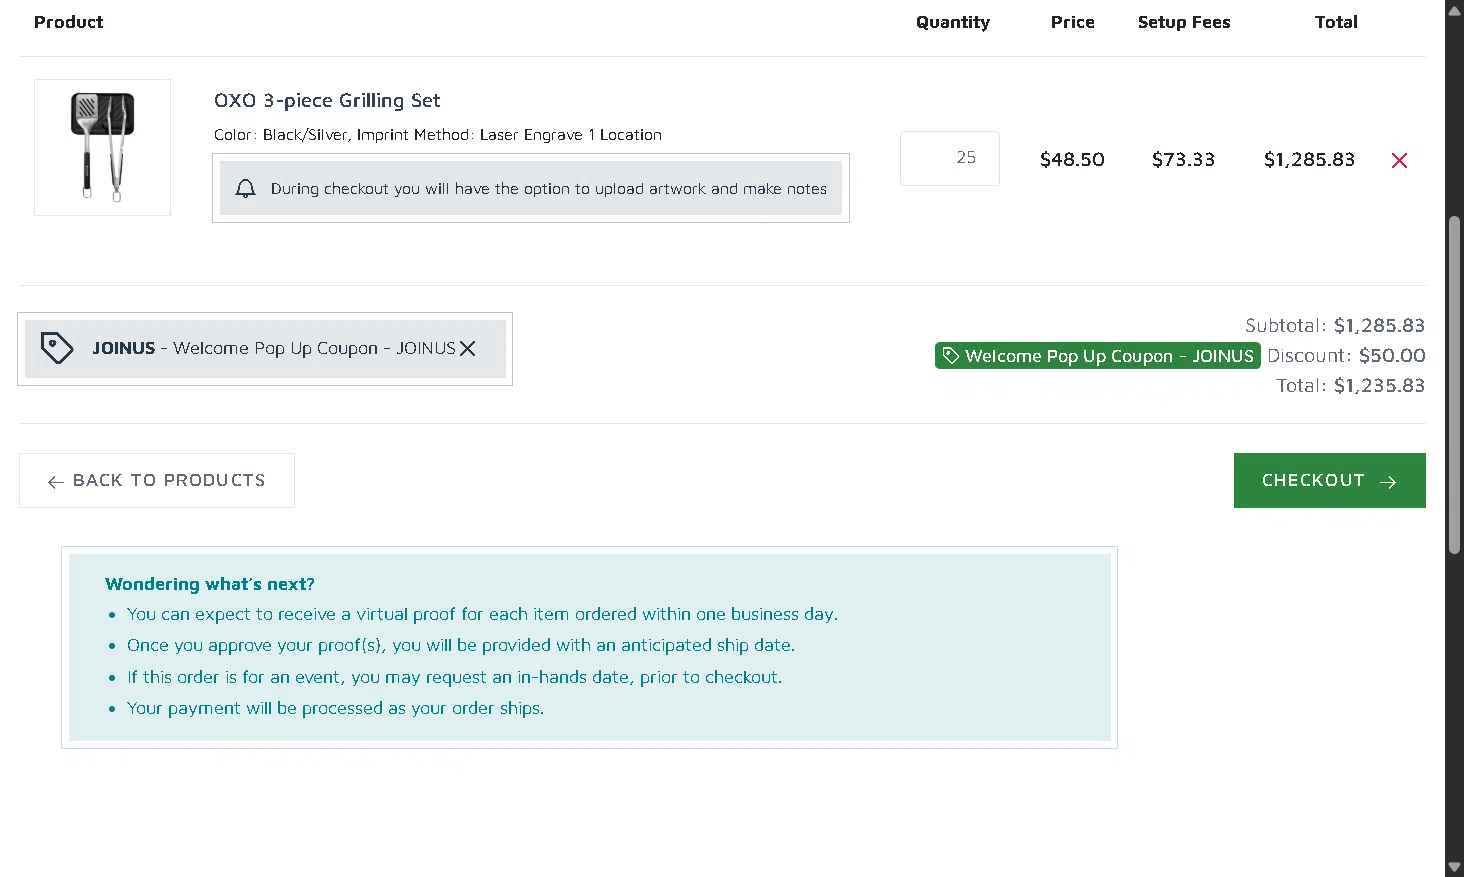Click the Setup Fees column header
The image size is (1464, 877).
(1184, 22)
